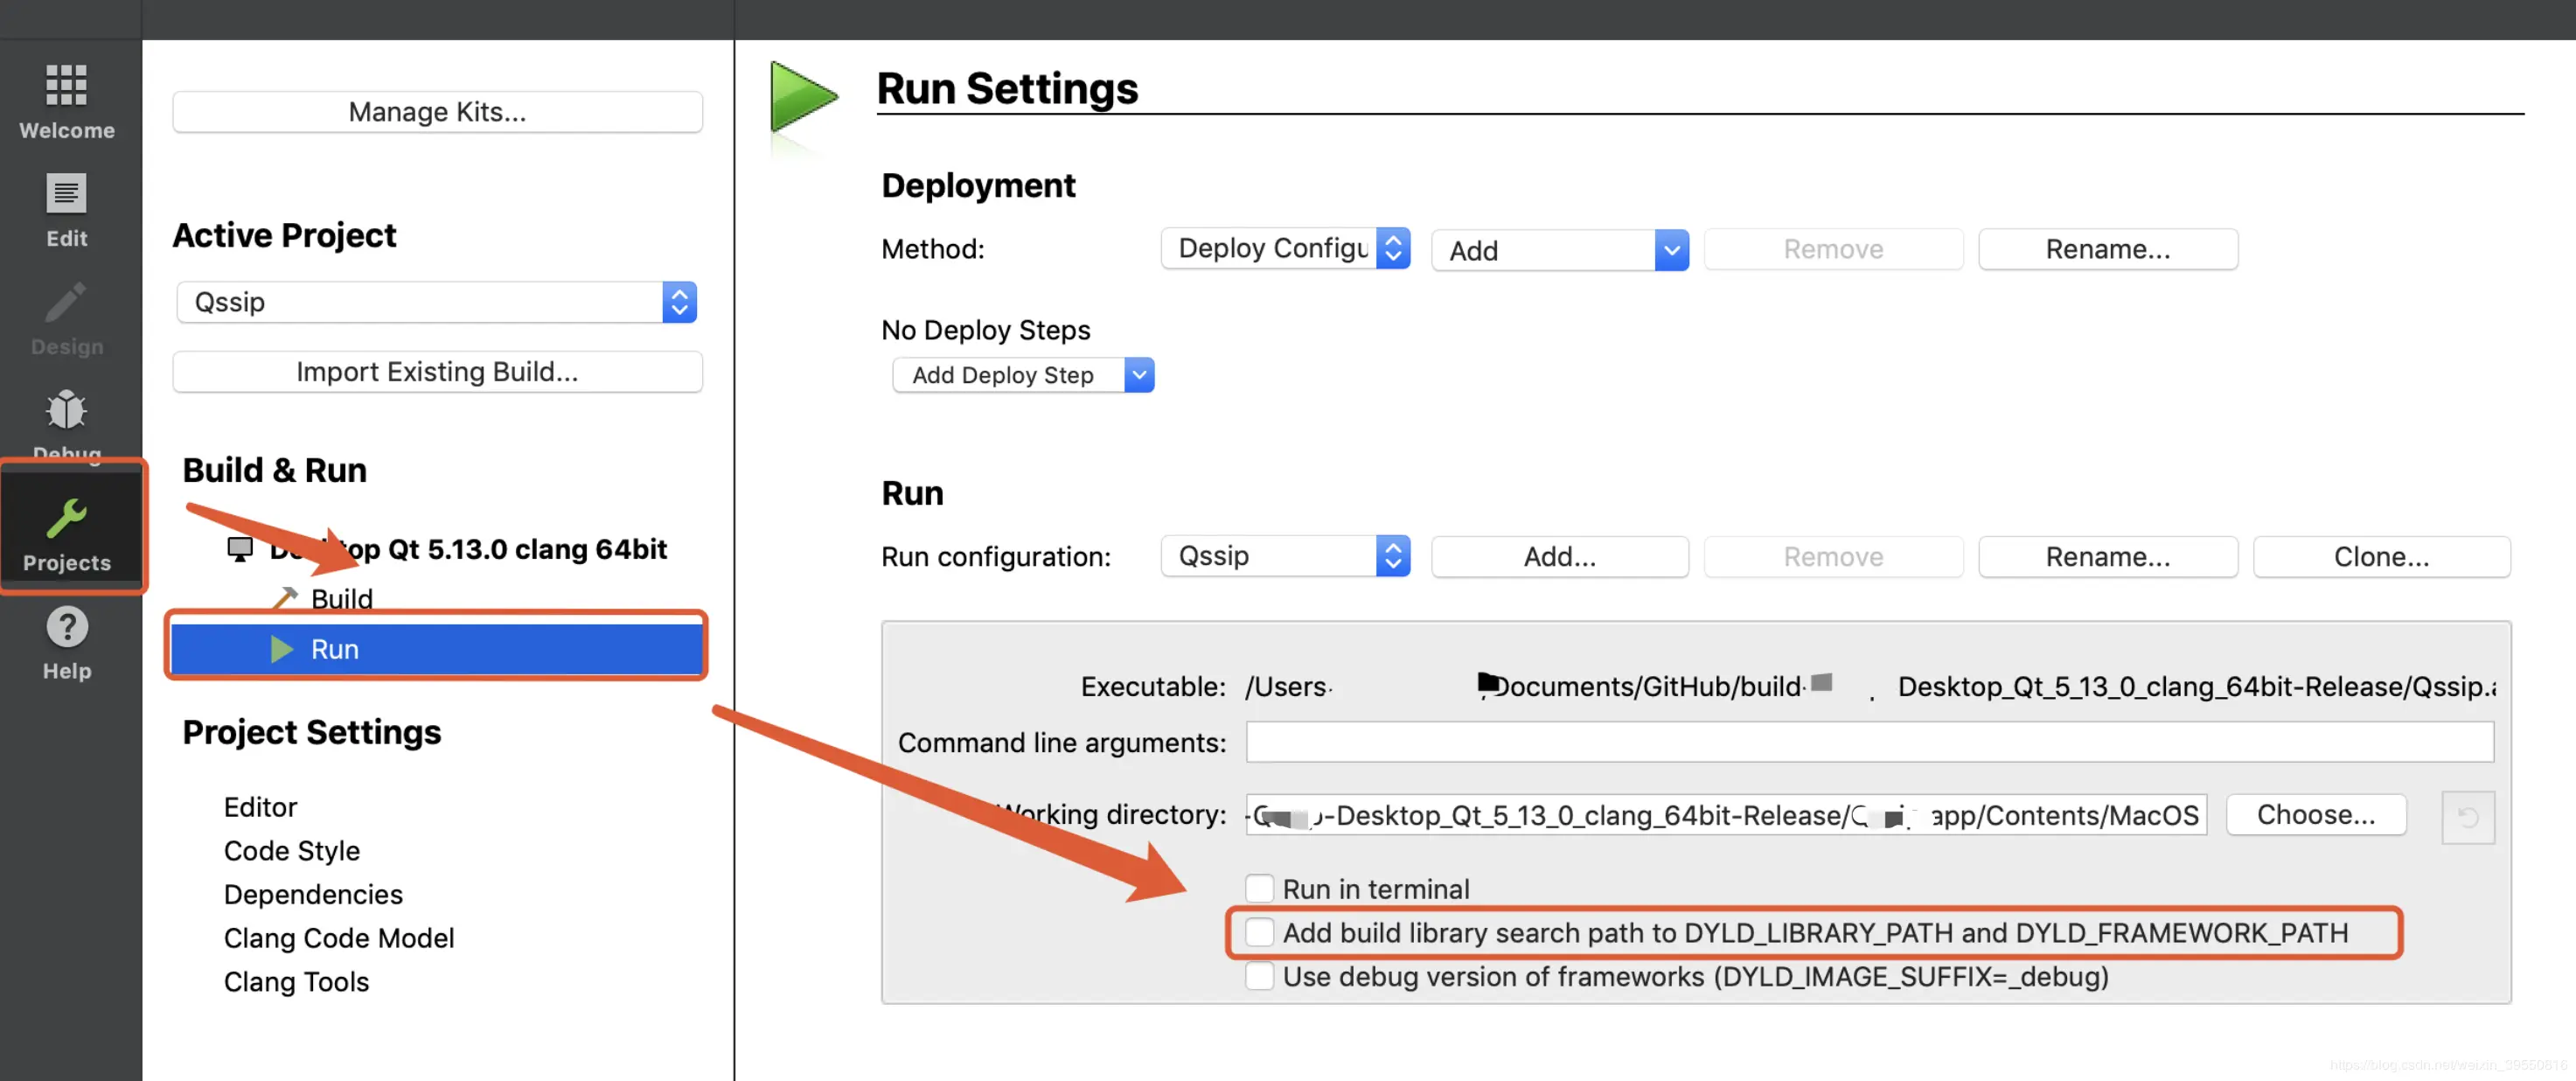The width and height of the screenshot is (2576, 1081).
Task: Select the Projects wrench icon
Action: (x=66, y=519)
